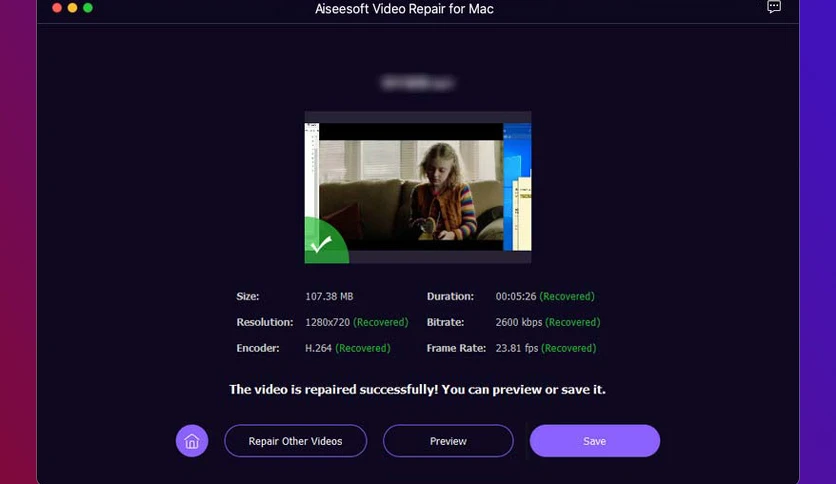This screenshot has height=484, width=836.
Task: Click the Recovered tag beside Resolution
Action: [381, 322]
